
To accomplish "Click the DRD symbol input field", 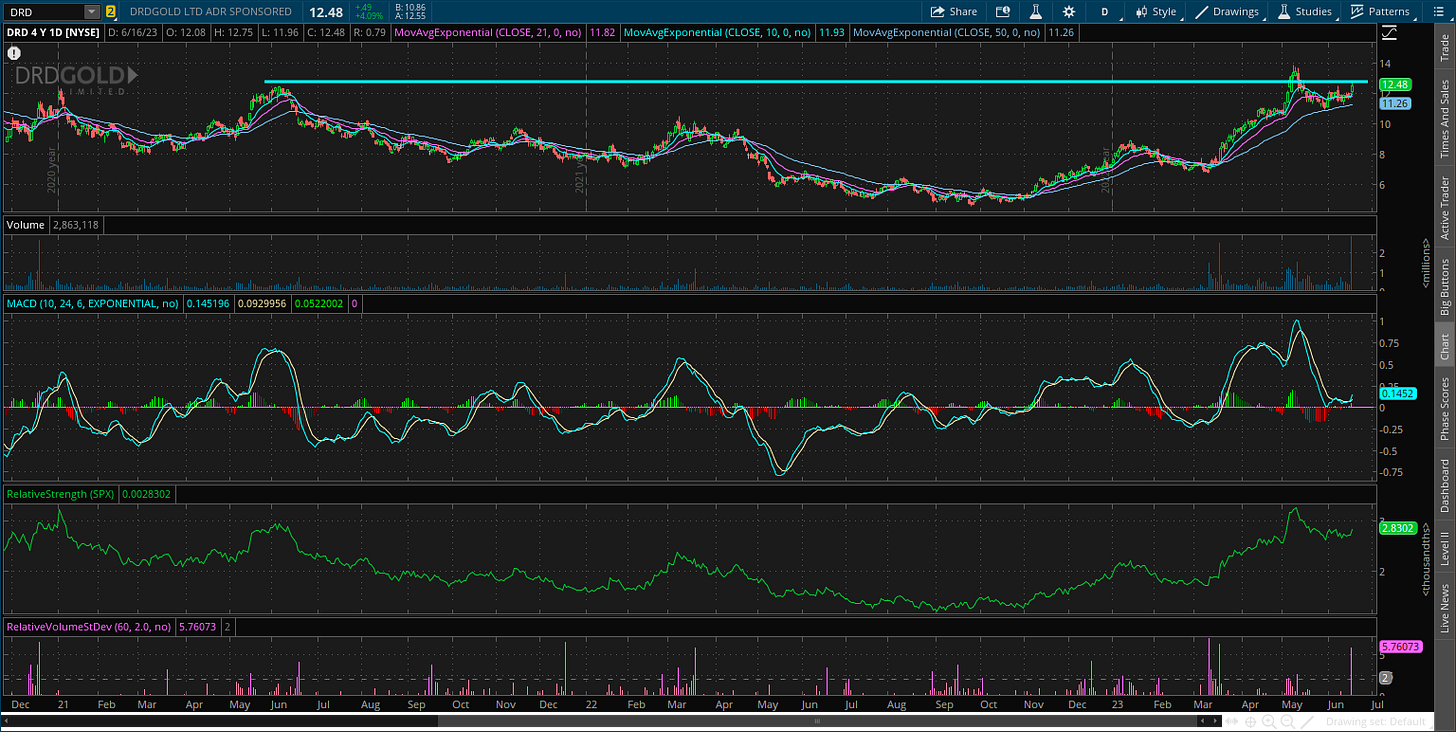I will (44, 12).
